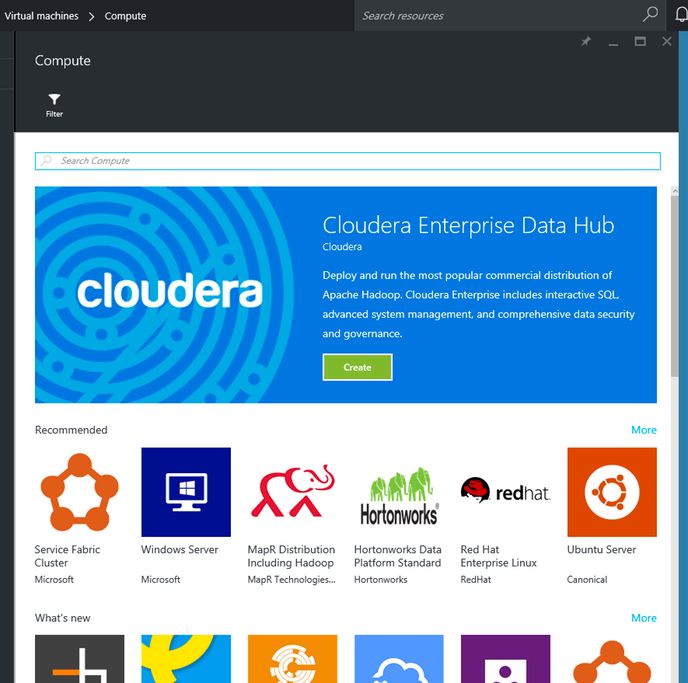Viewport: 688px width, 683px height.
Task: Close the Compute blade
Action: tap(666, 41)
